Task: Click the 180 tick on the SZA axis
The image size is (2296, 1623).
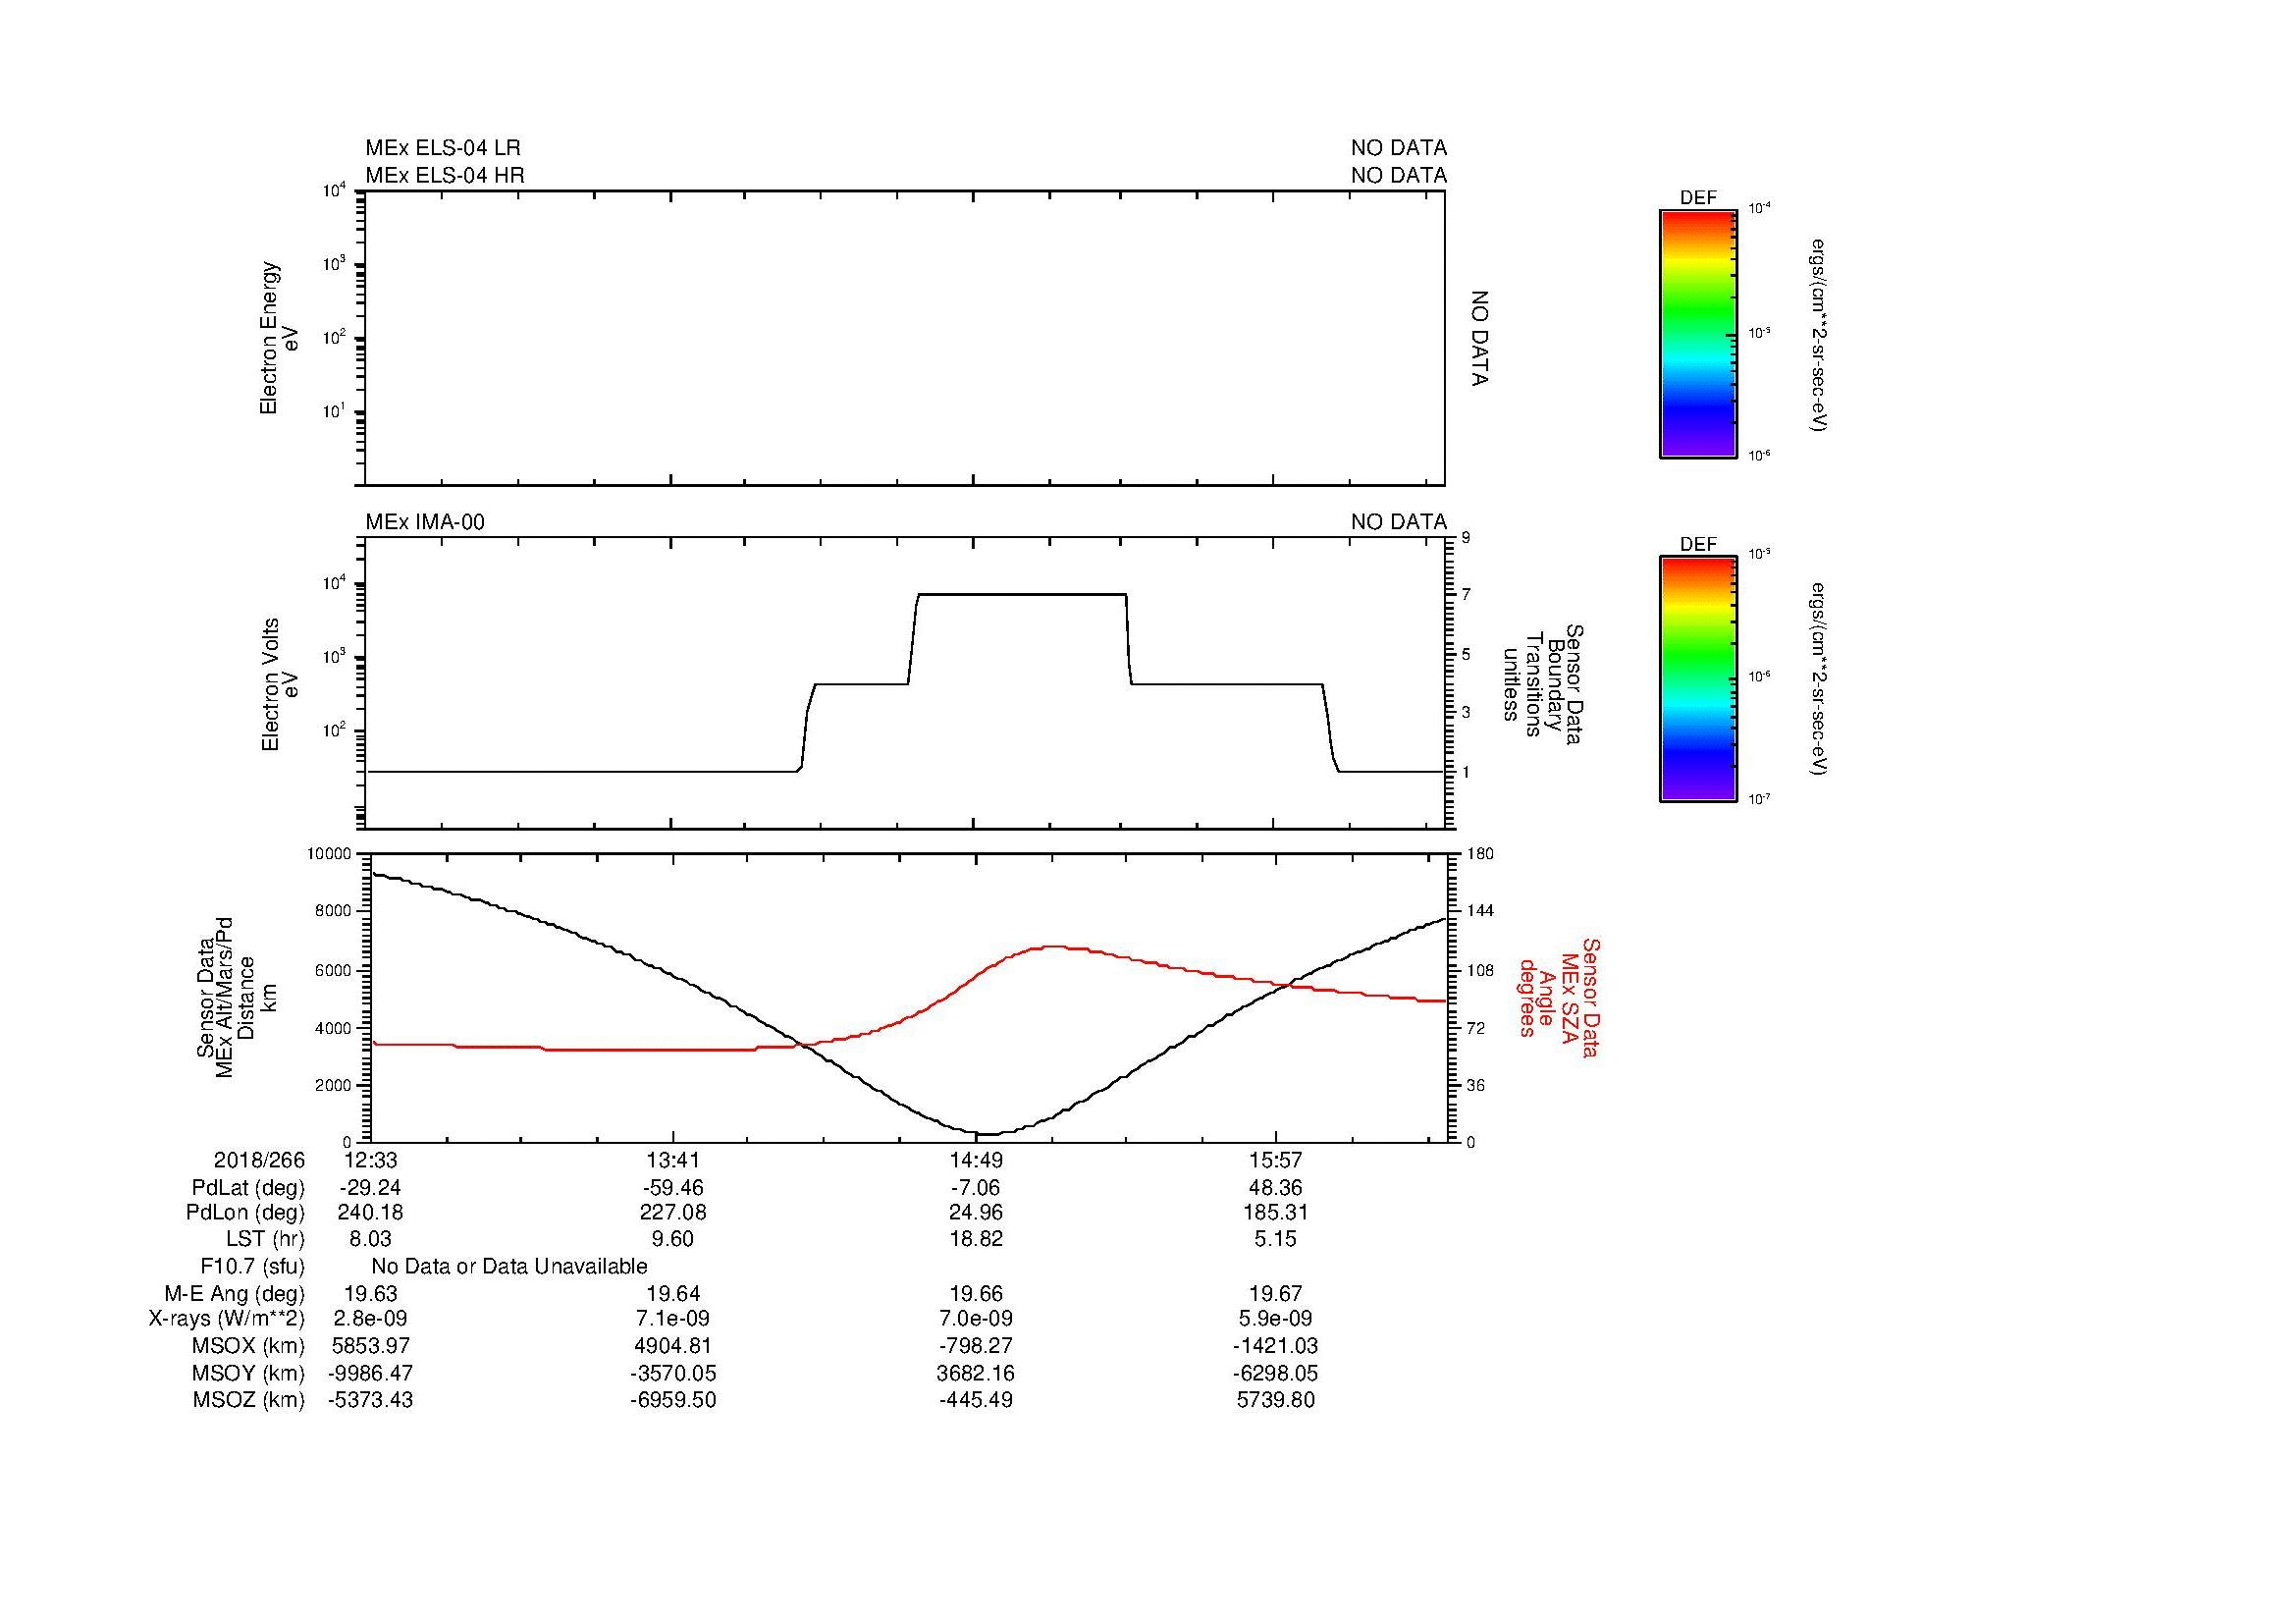Action: pyautogui.click(x=1480, y=854)
